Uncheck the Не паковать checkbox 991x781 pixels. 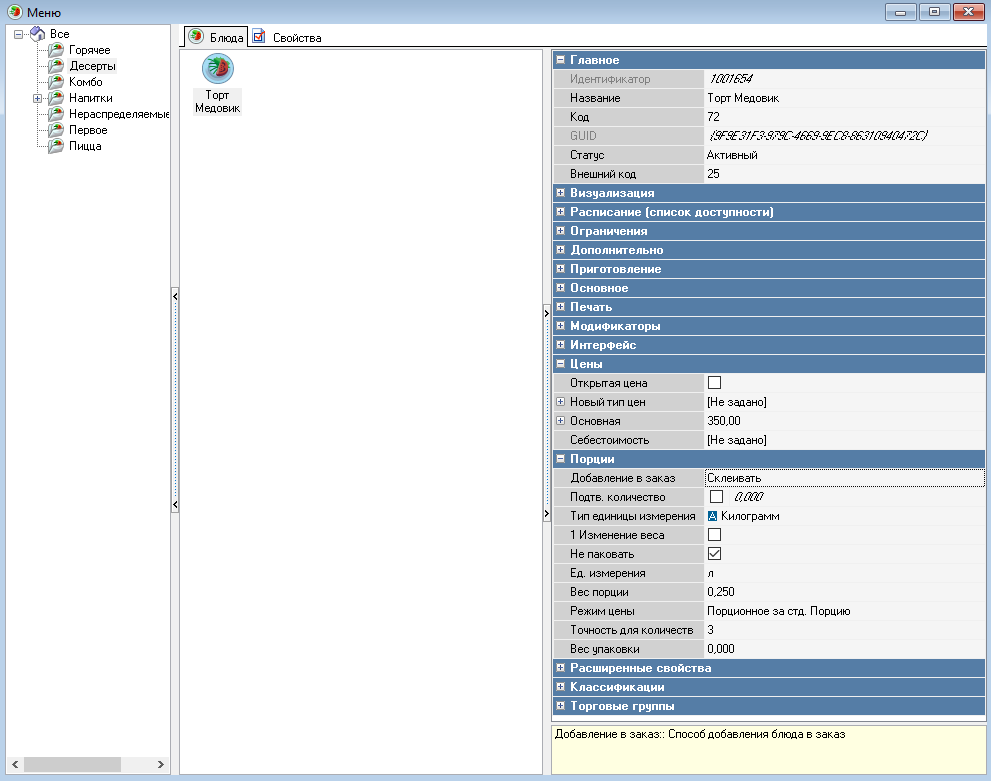(x=714, y=554)
